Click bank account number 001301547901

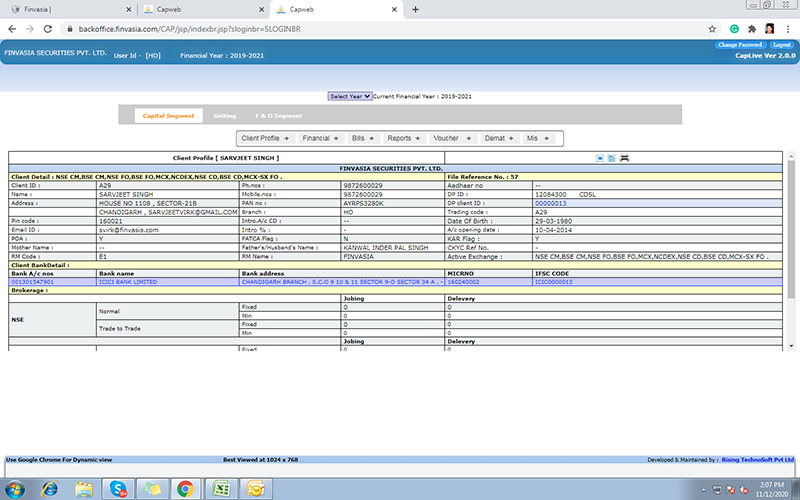pyautogui.click(x=33, y=282)
